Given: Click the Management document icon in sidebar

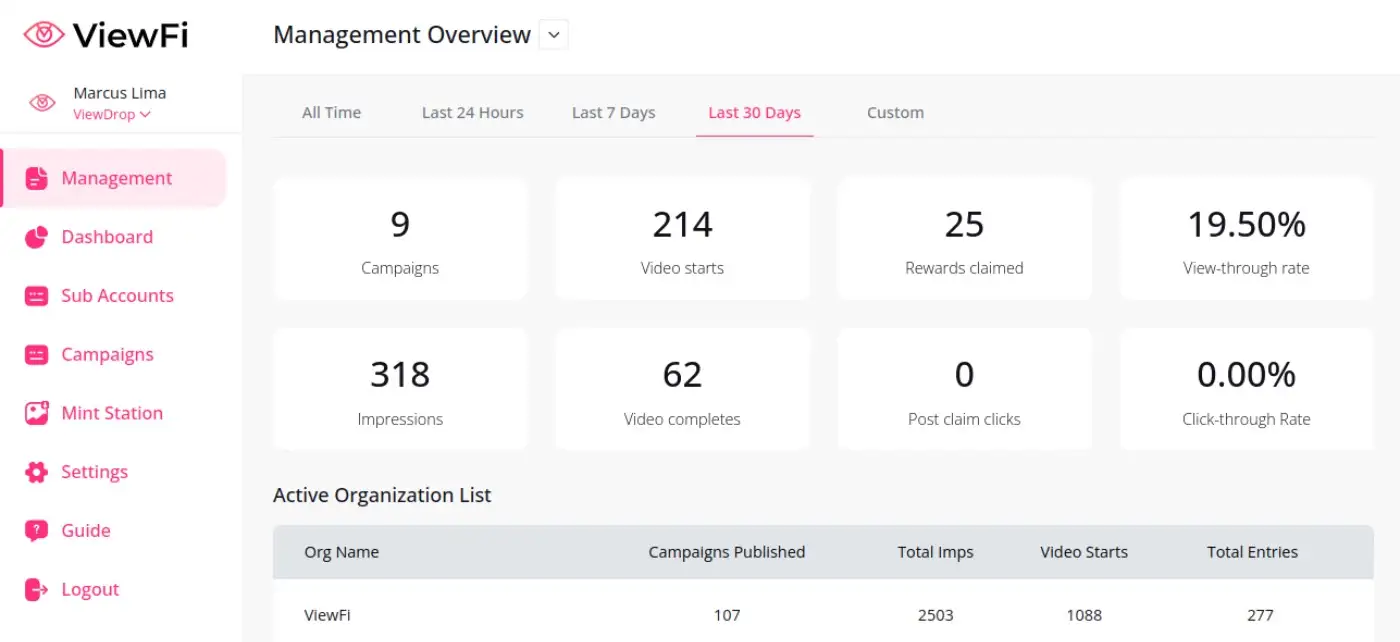Looking at the screenshot, I should (x=37, y=178).
